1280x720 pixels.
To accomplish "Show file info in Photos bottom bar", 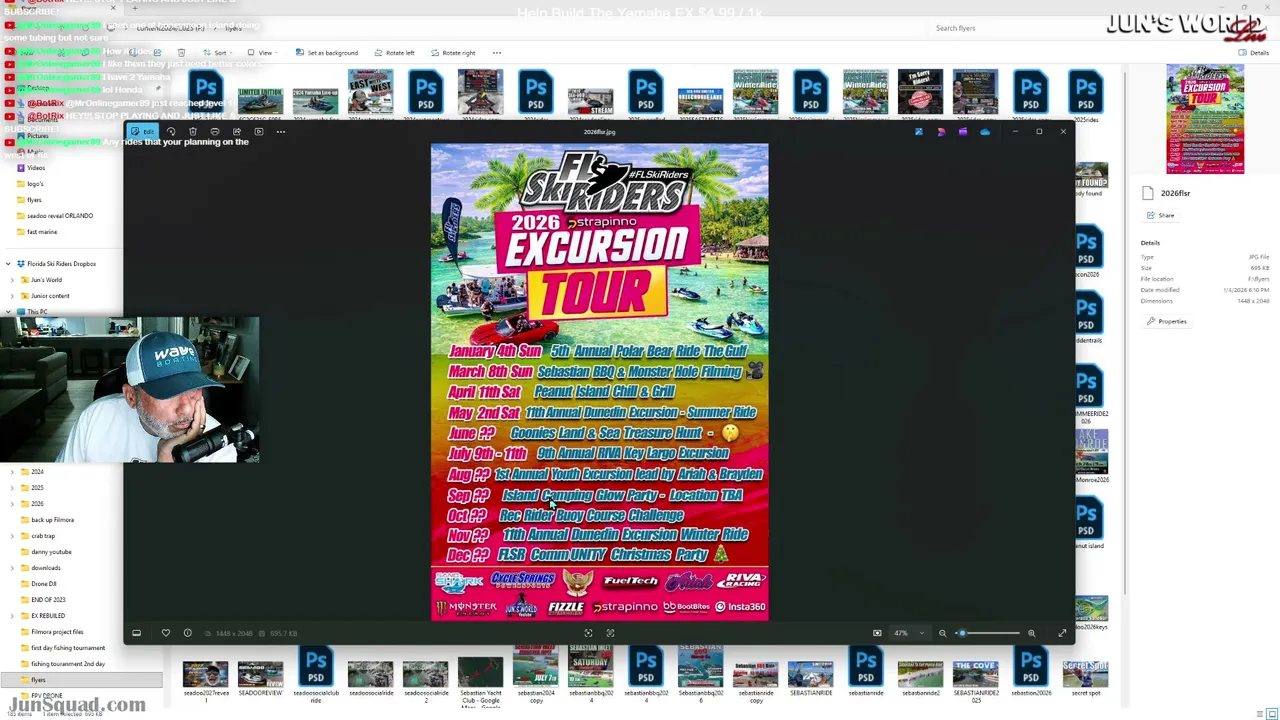I will tap(187, 633).
